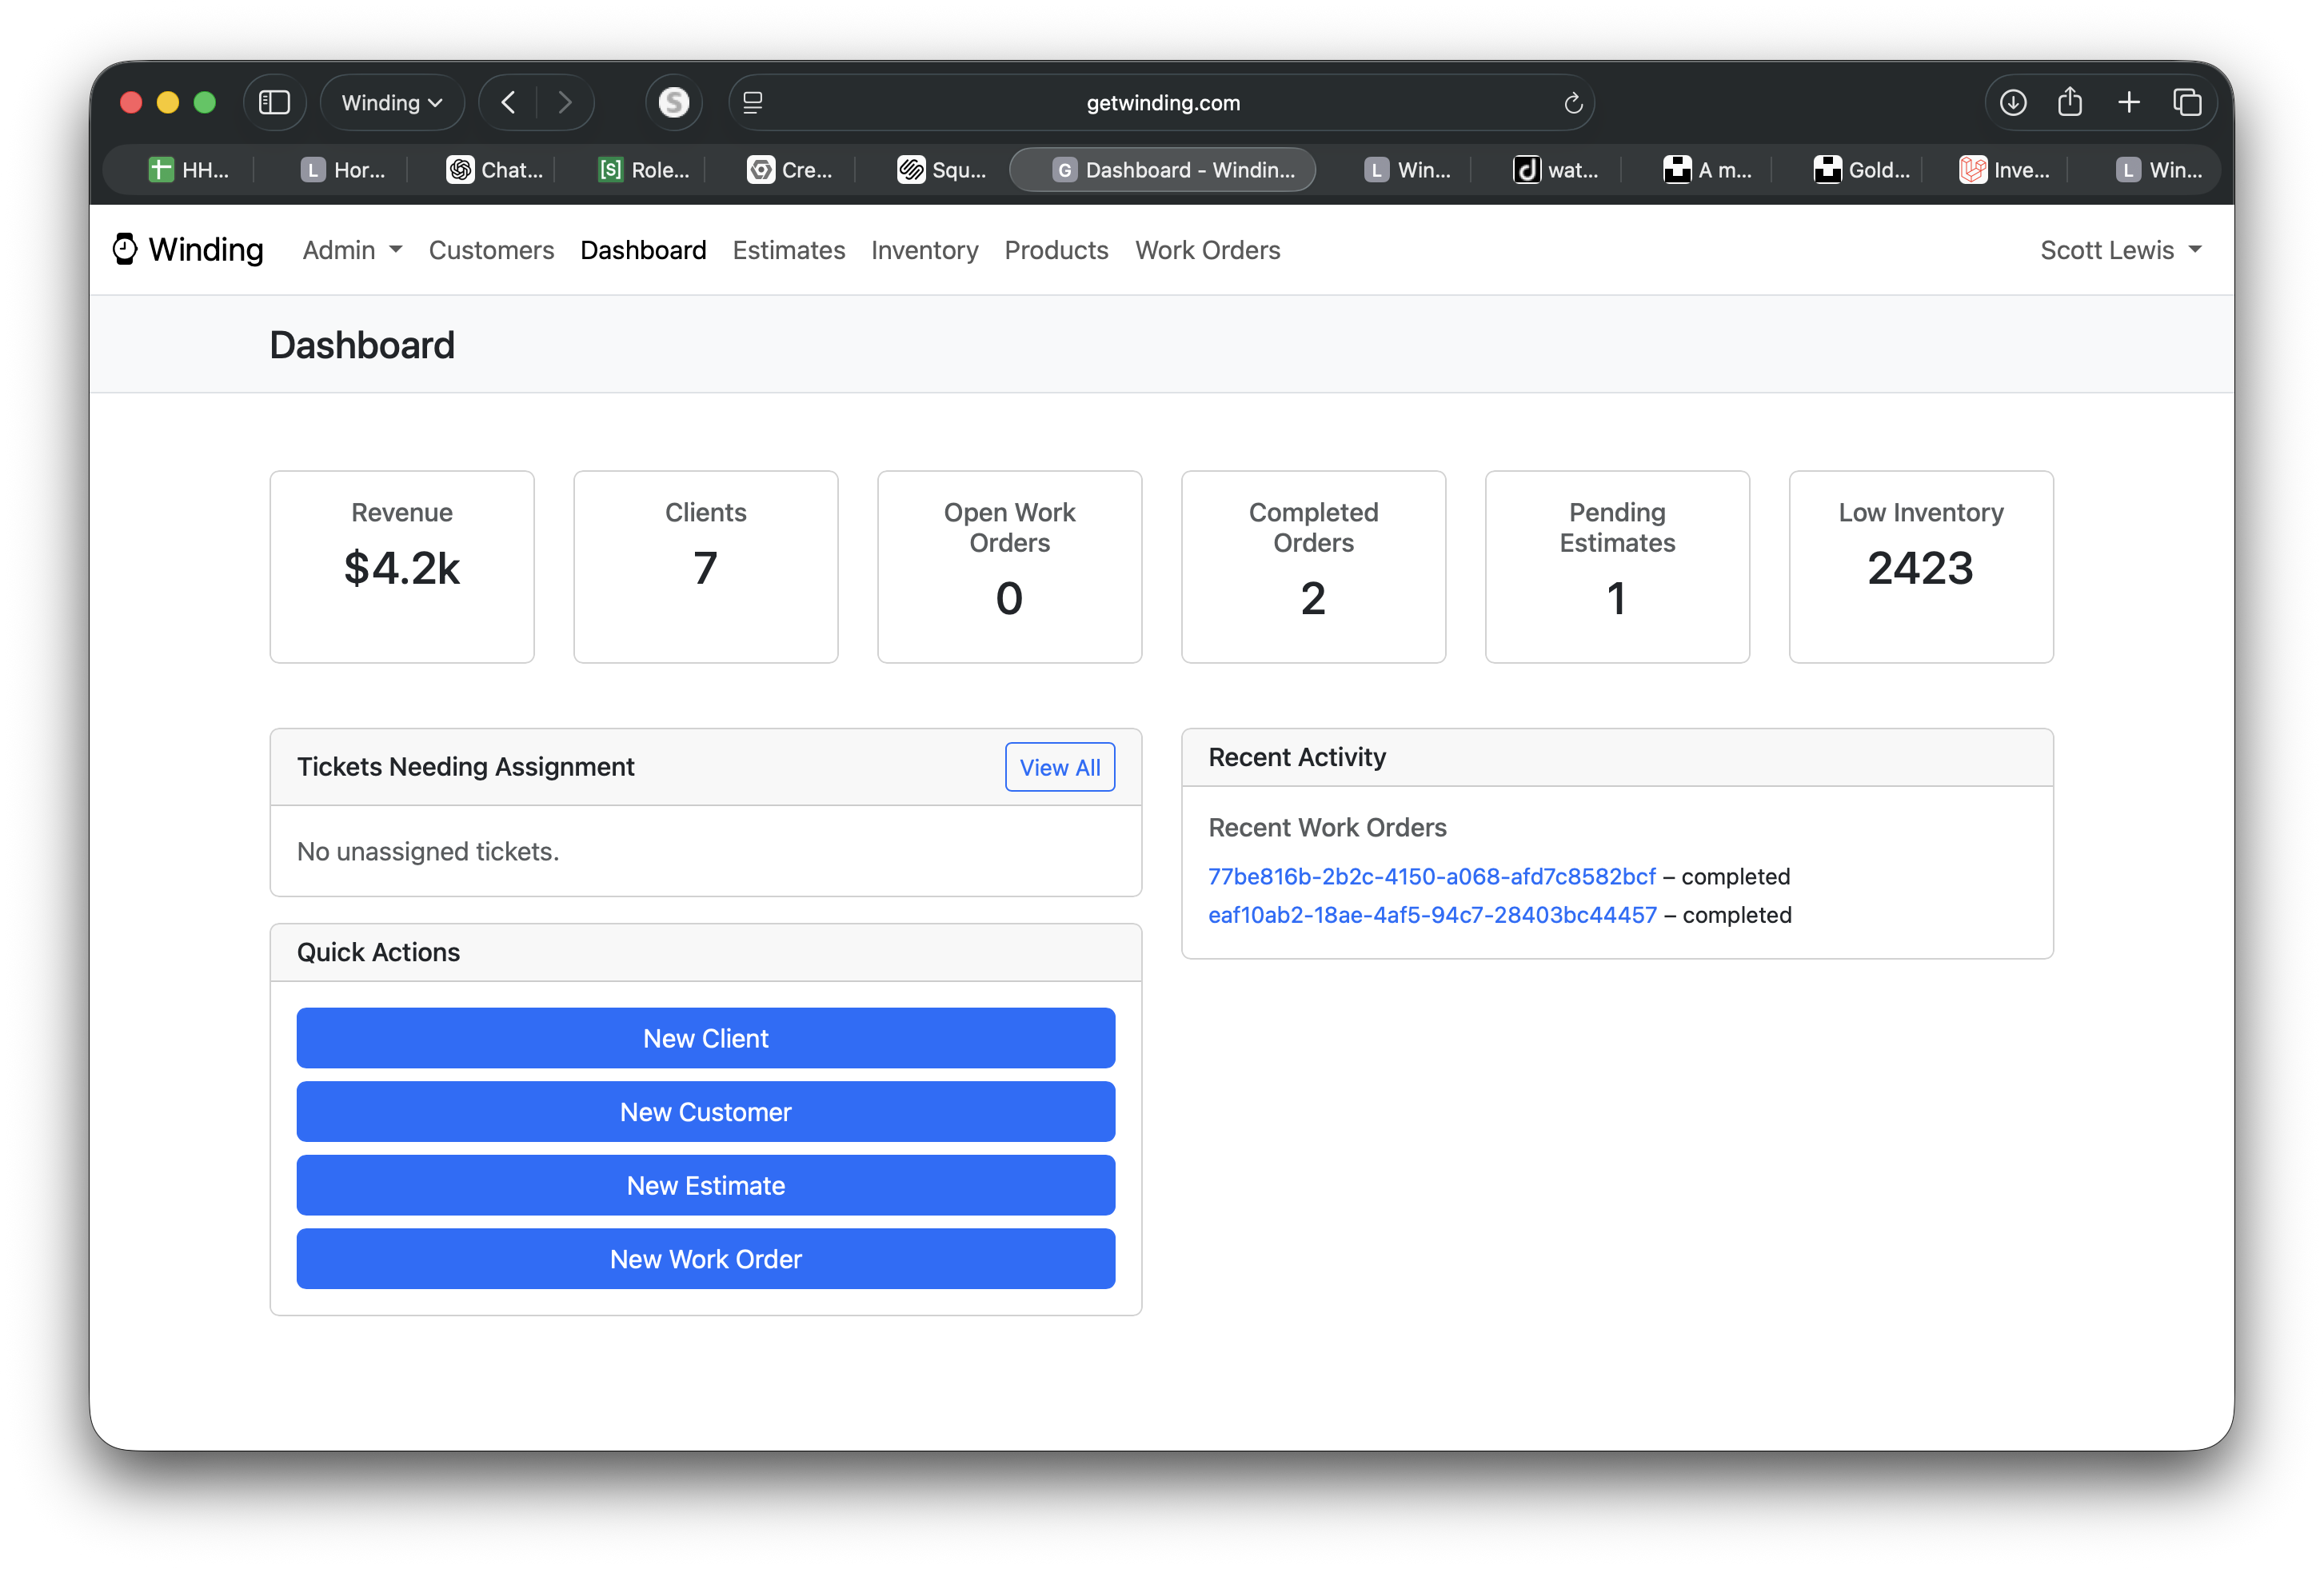
Task: Toggle the browser sidebar icon
Action: (x=275, y=101)
